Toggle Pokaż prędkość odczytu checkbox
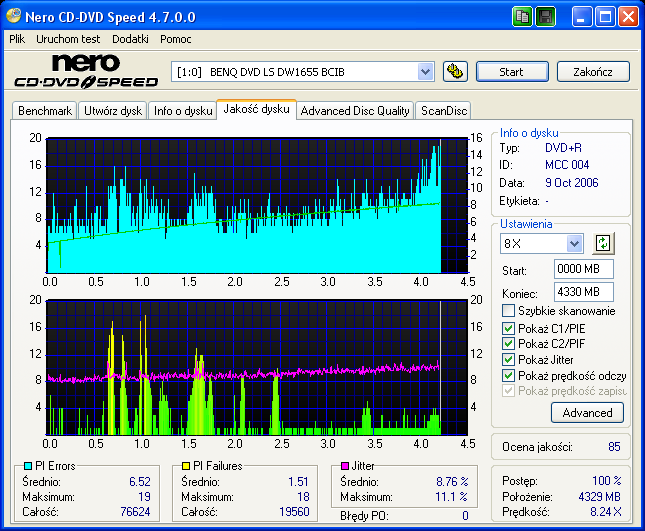The height and width of the screenshot is (531, 645). click(x=508, y=376)
